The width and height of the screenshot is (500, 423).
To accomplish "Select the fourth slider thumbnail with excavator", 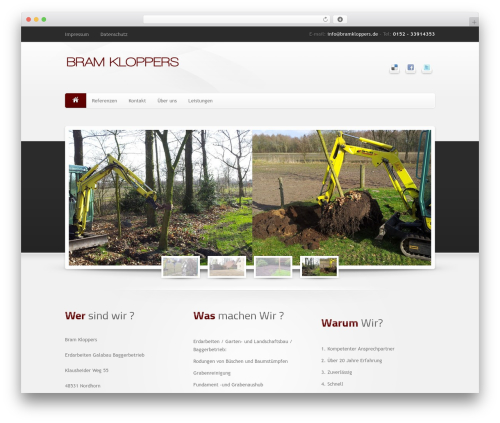I will [319, 267].
